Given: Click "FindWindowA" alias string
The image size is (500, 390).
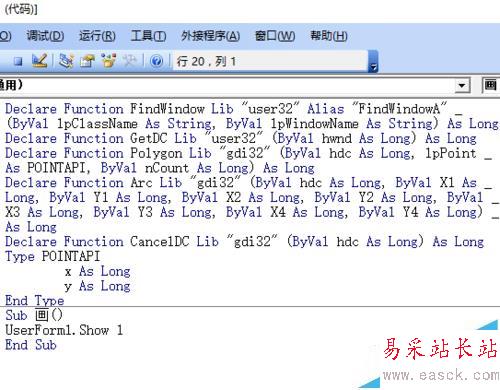Looking at the screenshot, I should [x=399, y=109].
